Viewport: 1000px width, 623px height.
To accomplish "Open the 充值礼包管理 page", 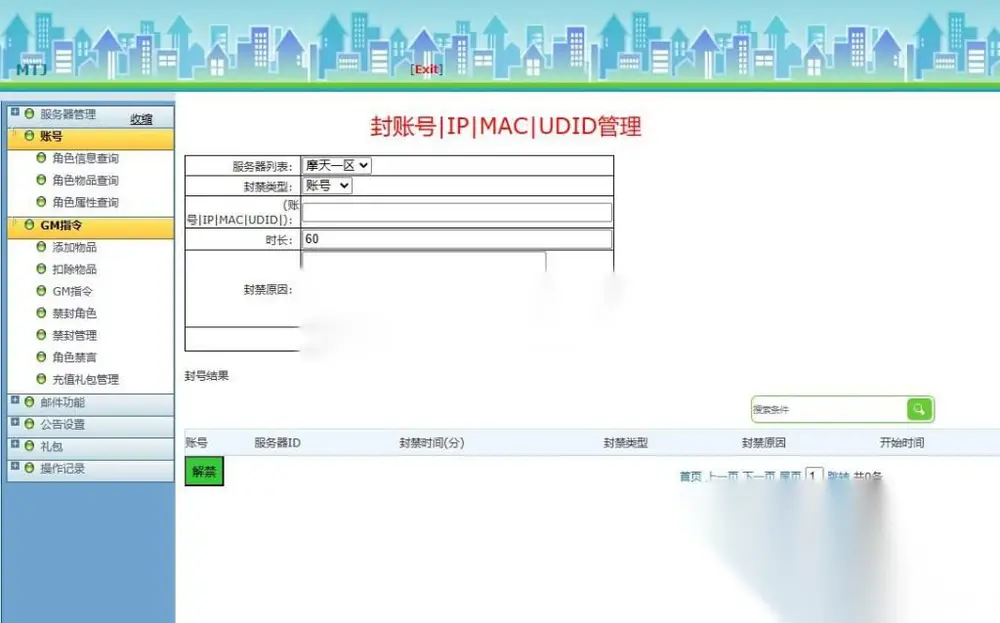I will coord(85,379).
